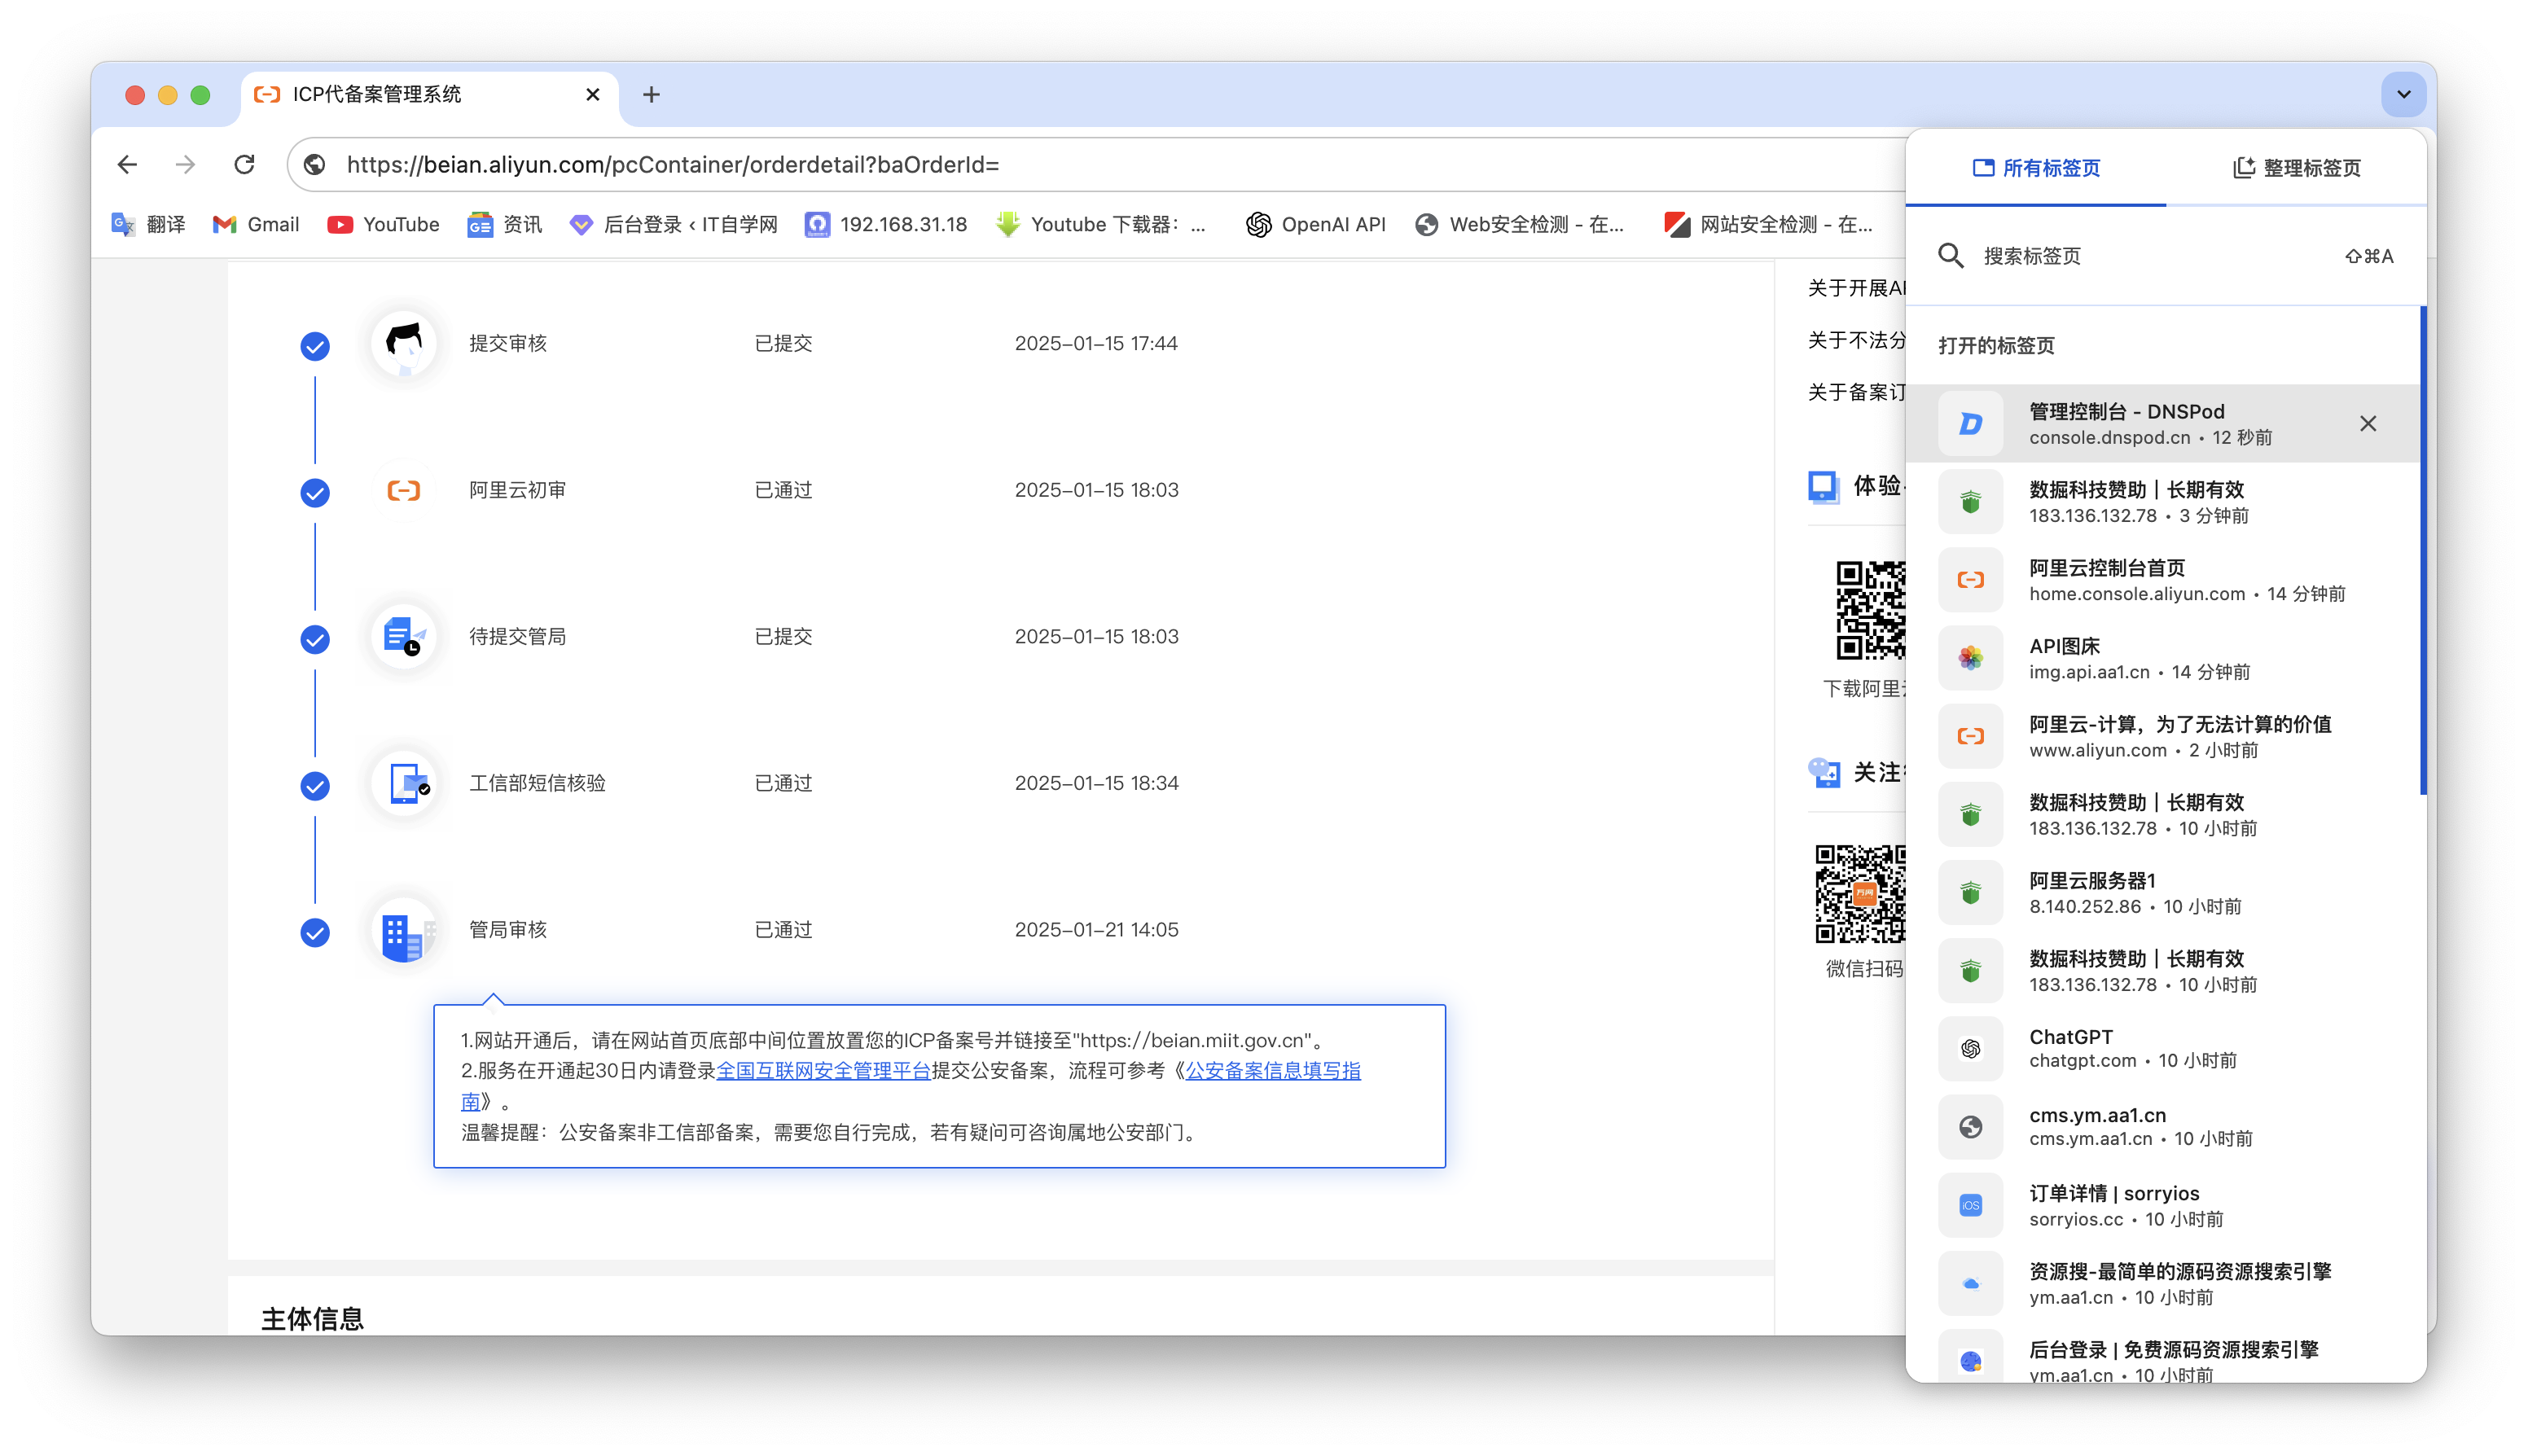Click the site info icon in address bar
The height and width of the screenshot is (1456, 2528).
point(315,164)
